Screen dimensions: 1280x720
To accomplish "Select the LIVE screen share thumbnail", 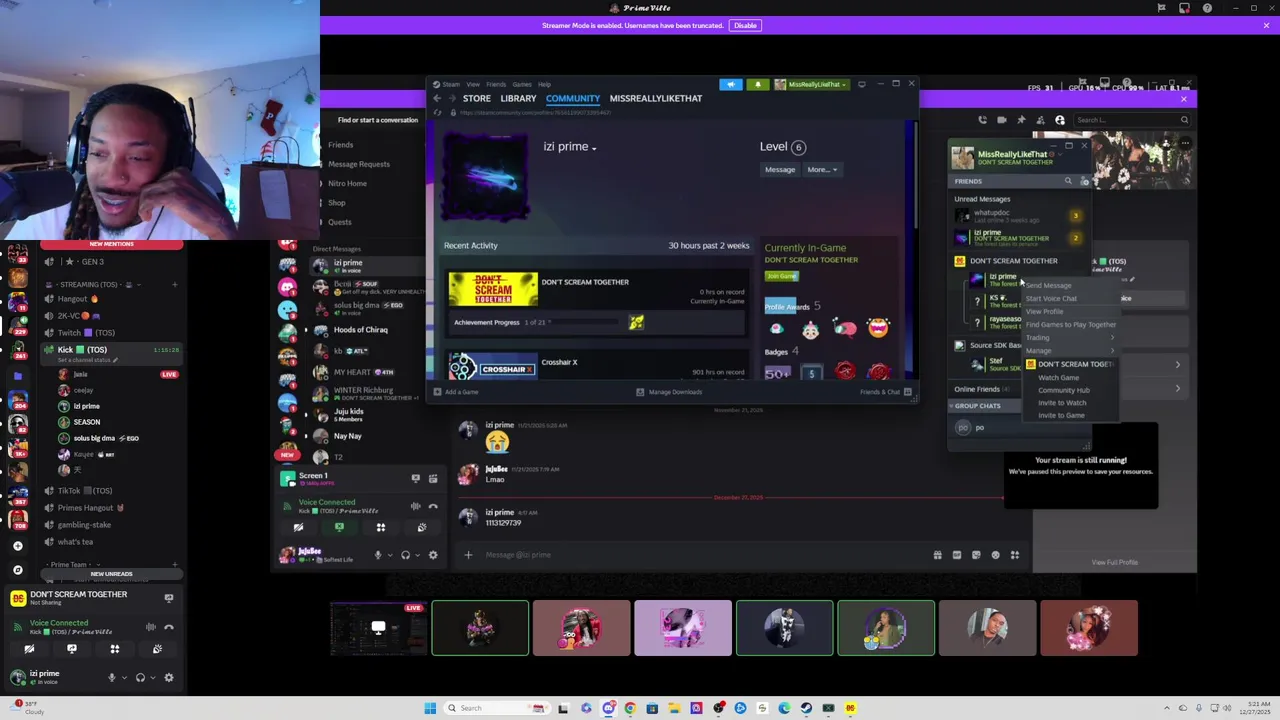I will pyautogui.click(x=378, y=628).
